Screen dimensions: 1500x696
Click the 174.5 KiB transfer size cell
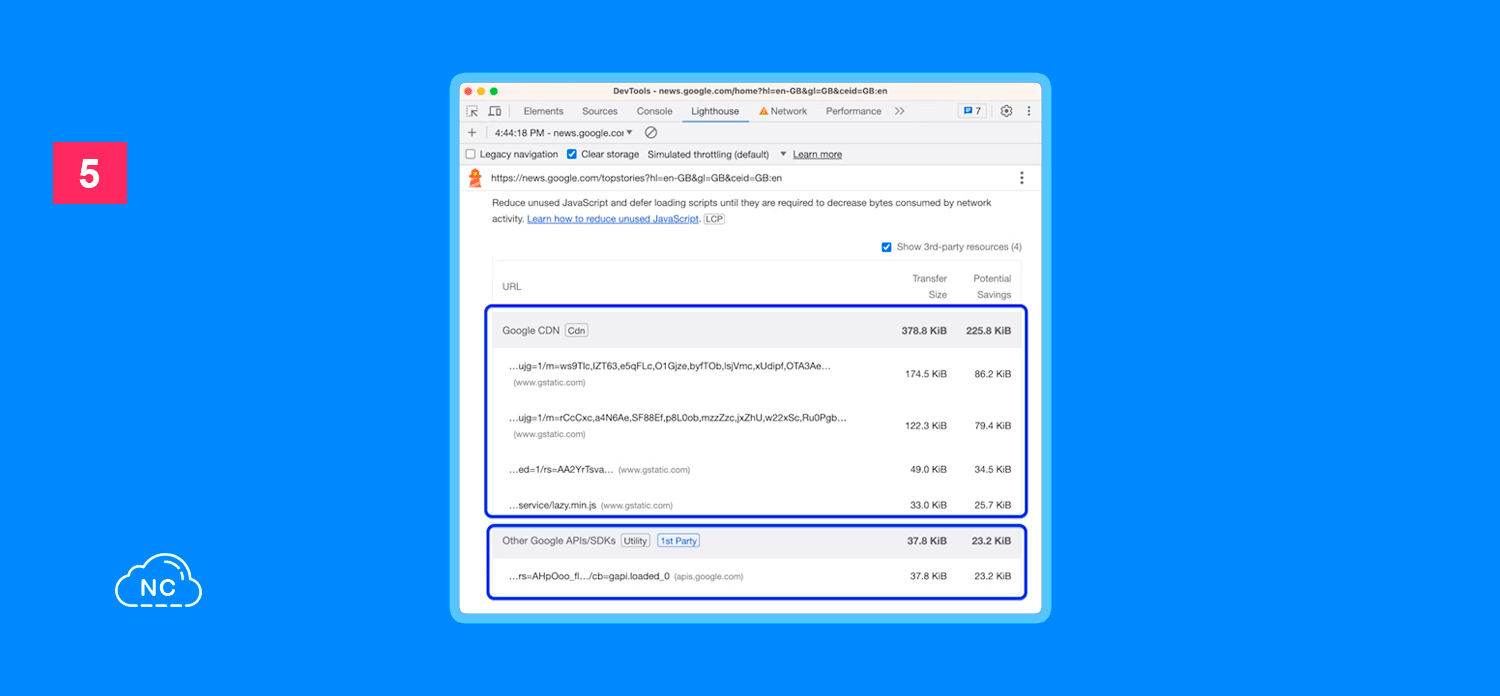(926, 374)
